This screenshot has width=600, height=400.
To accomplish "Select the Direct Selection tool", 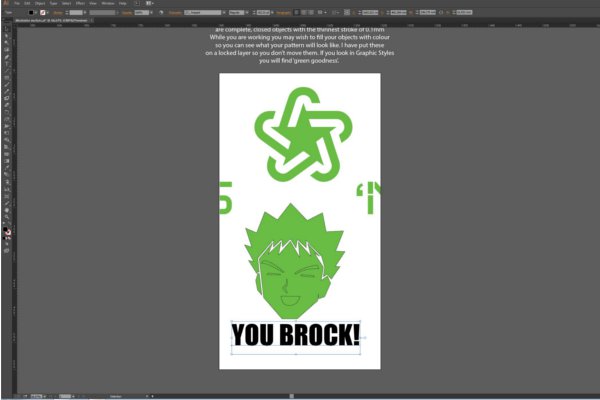I will [7, 36].
